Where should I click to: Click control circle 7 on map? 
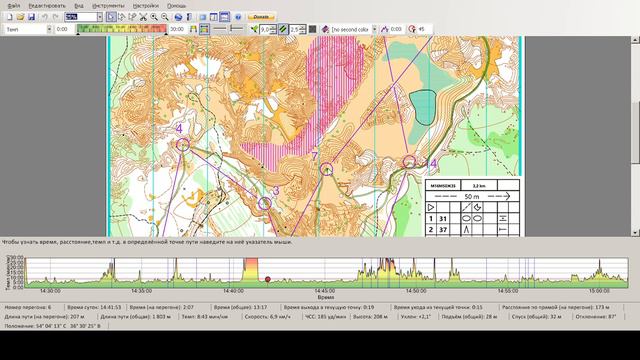(326, 169)
